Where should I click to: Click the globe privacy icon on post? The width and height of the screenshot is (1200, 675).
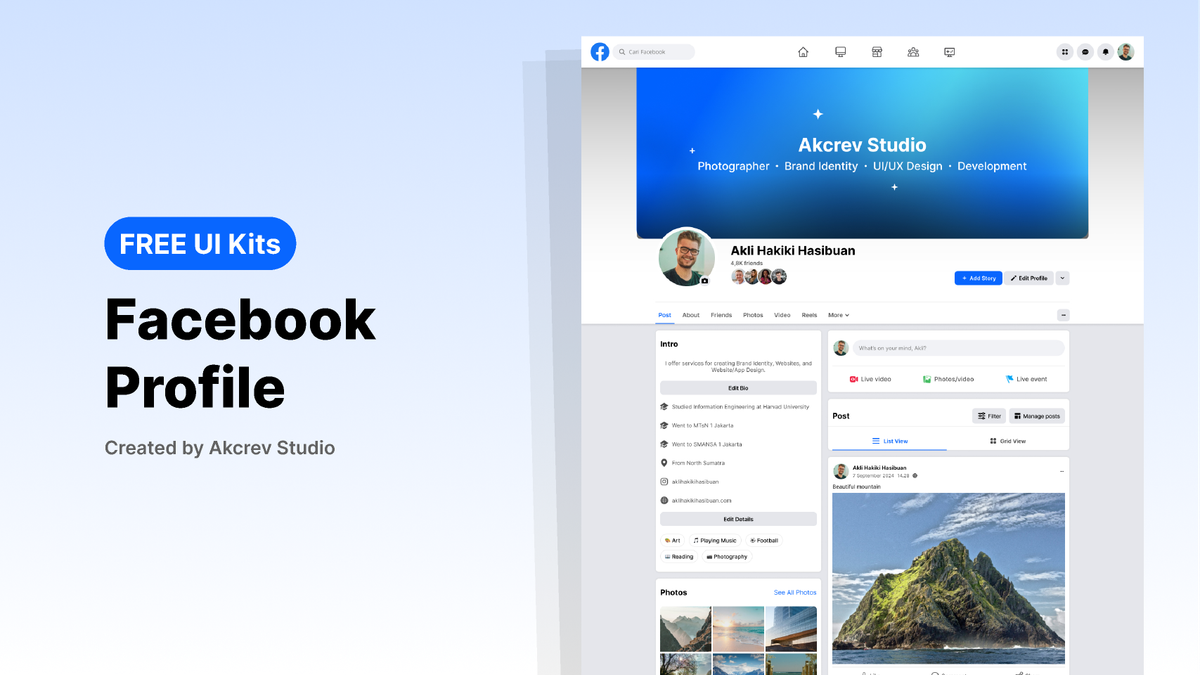[915, 476]
